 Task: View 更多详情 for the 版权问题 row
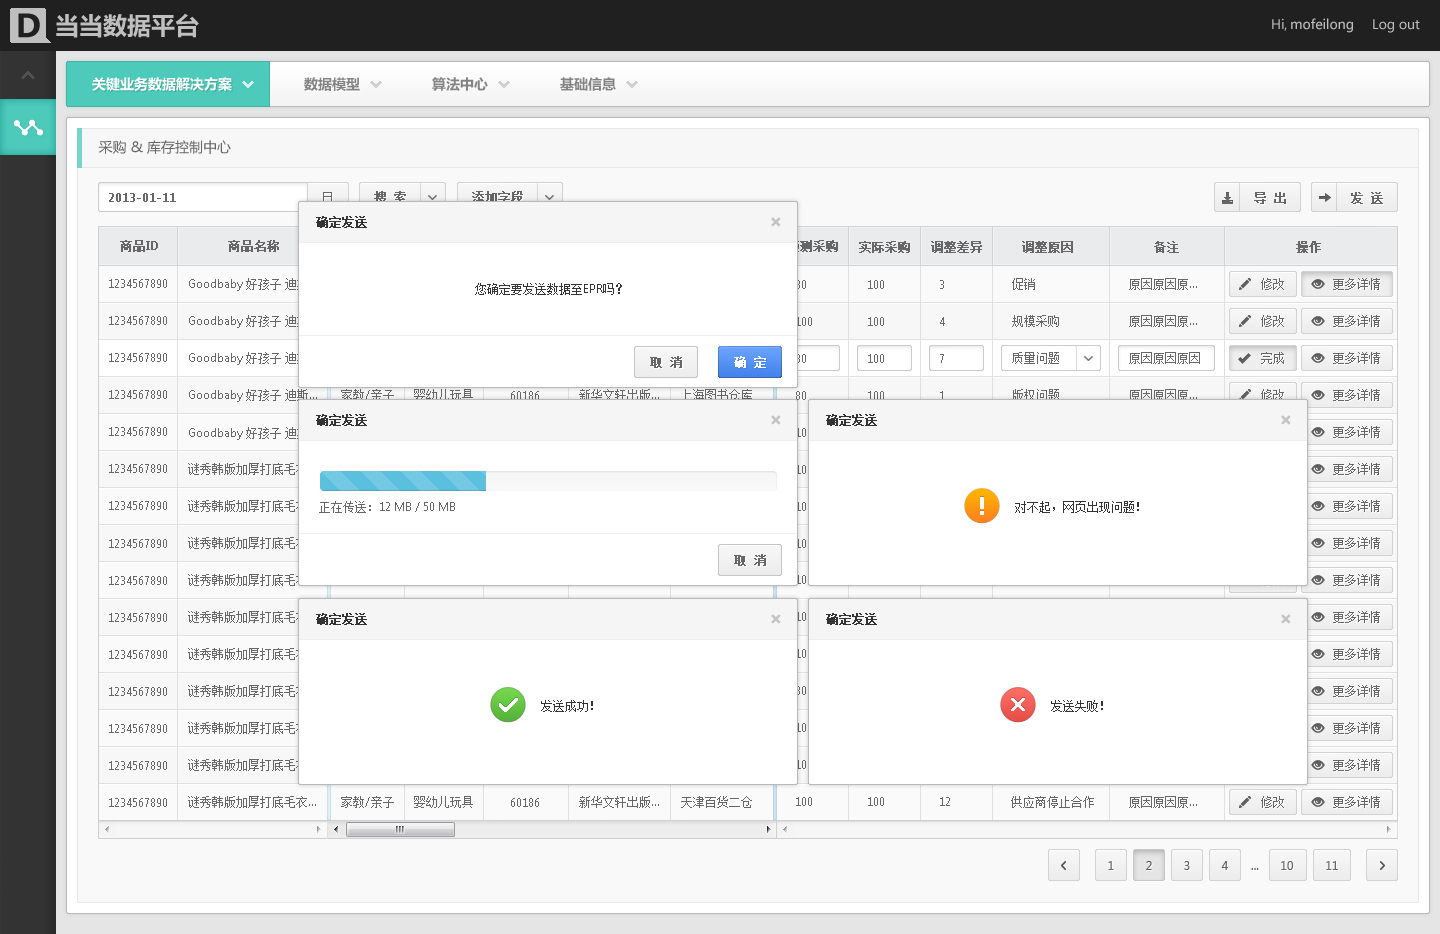(1347, 393)
